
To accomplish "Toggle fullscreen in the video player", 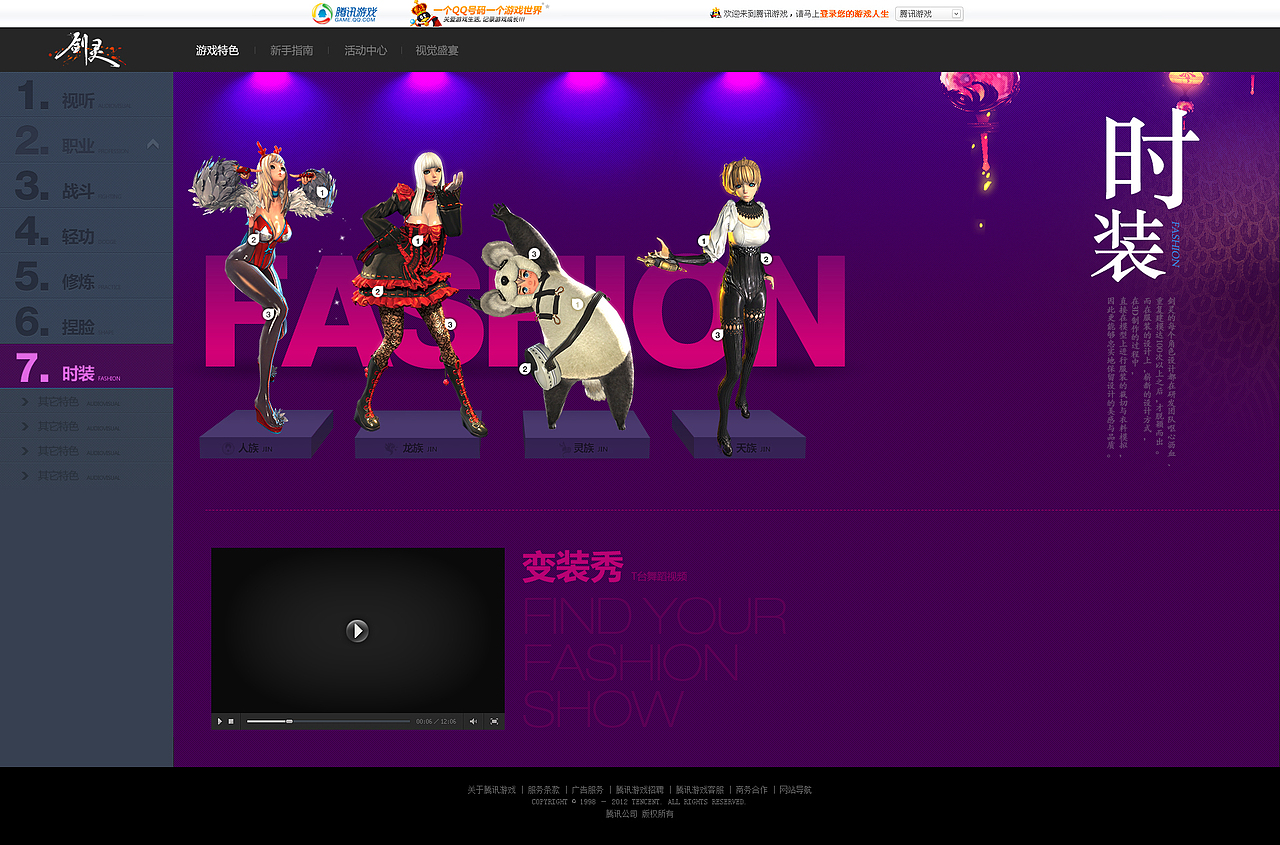I will [494, 721].
